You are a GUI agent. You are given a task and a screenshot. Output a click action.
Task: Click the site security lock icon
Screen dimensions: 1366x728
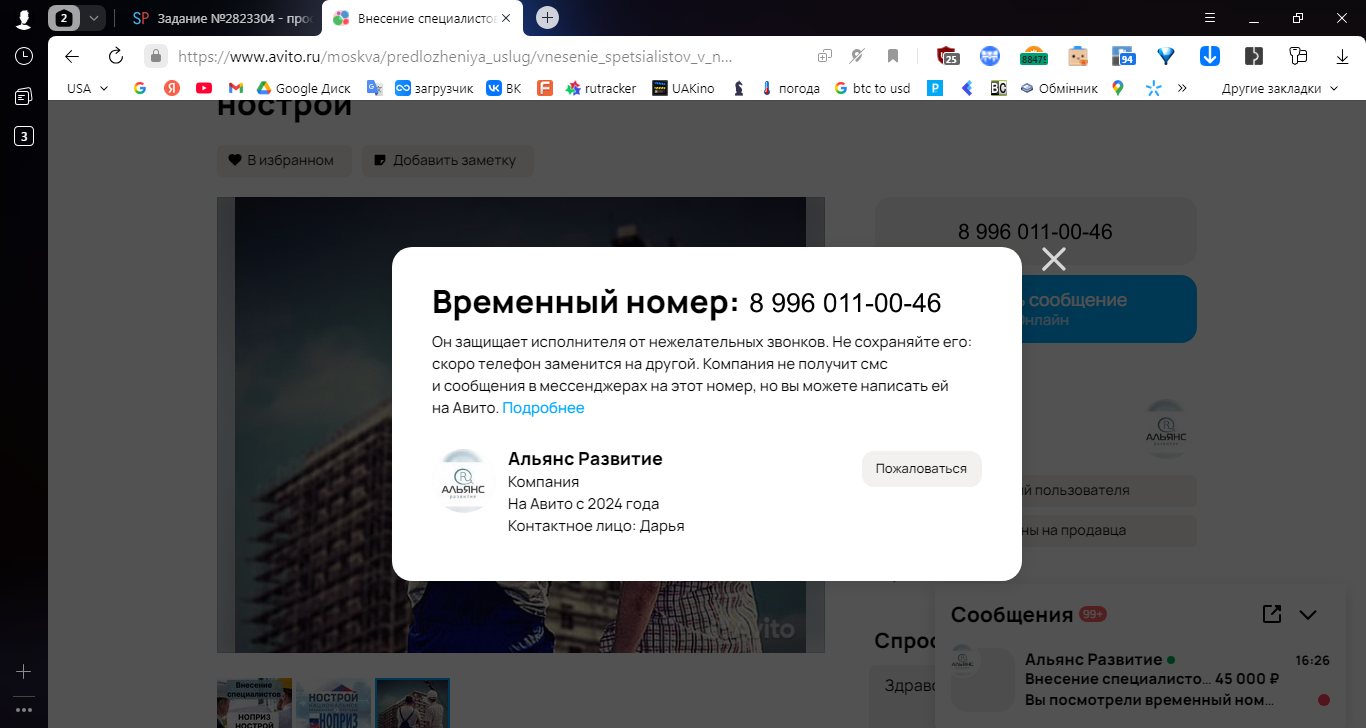click(155, 56)
